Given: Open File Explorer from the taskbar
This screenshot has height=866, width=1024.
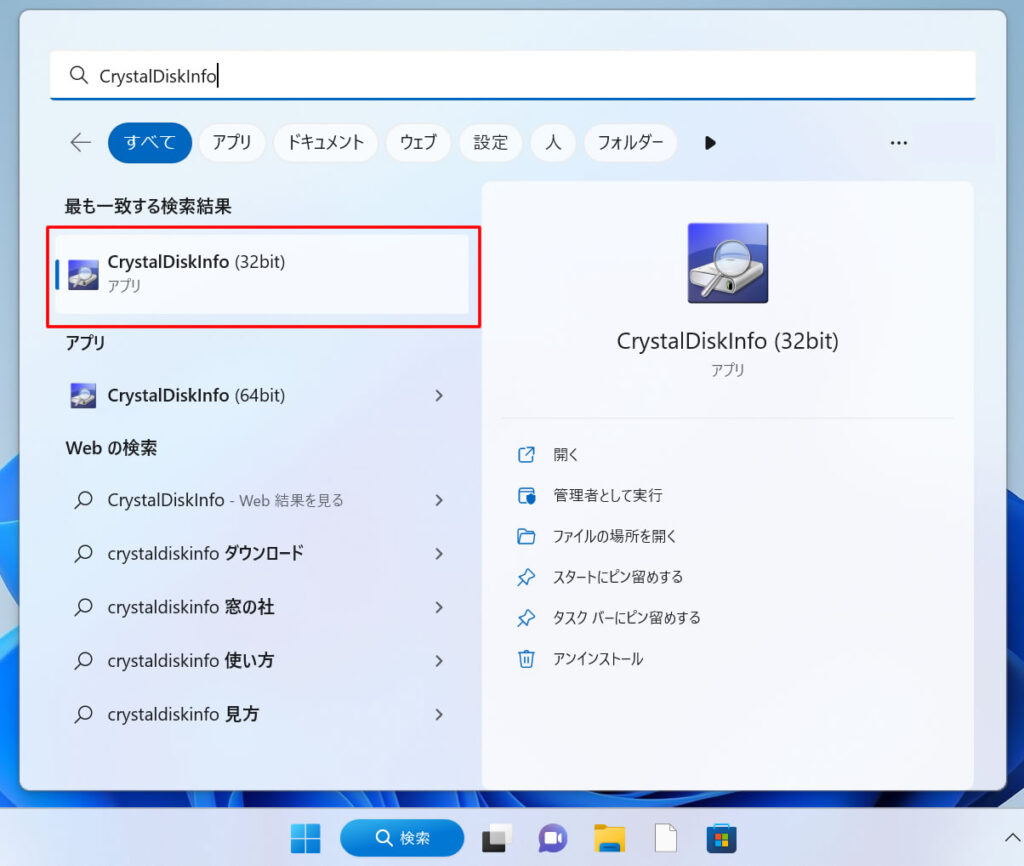Looking at the screenshot, I should 609,838.
